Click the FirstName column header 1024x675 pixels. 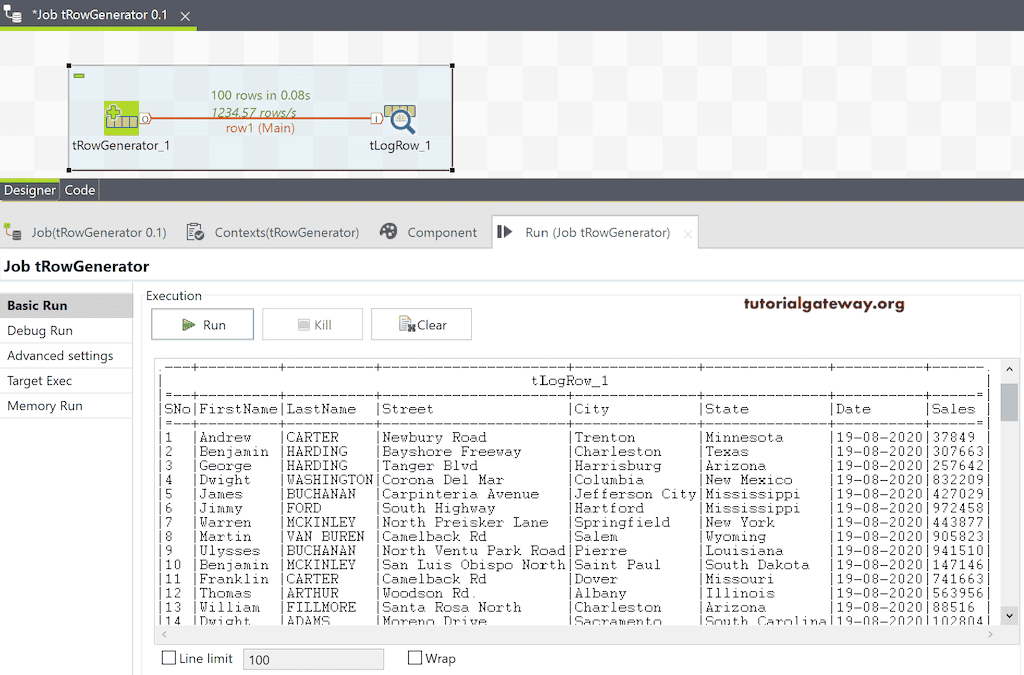point(238,409)
